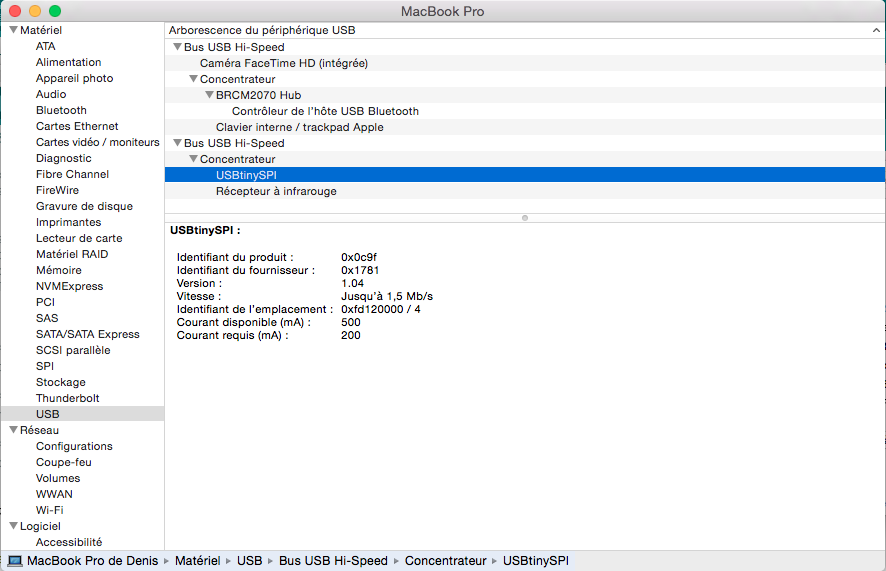Click the speed value Jusqu'à 1,5 Mb/s
Image resolution: width=886 pixels, height=571 pixels.
click(x=387, y=297)
